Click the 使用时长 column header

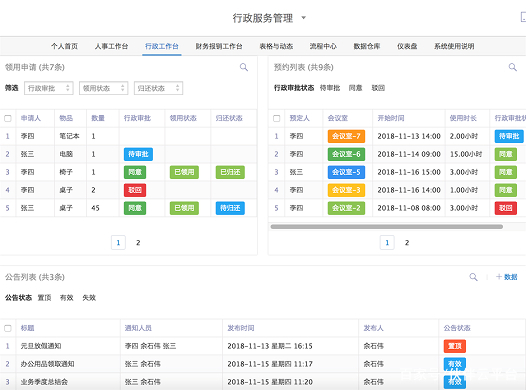[x=463, y=118]
